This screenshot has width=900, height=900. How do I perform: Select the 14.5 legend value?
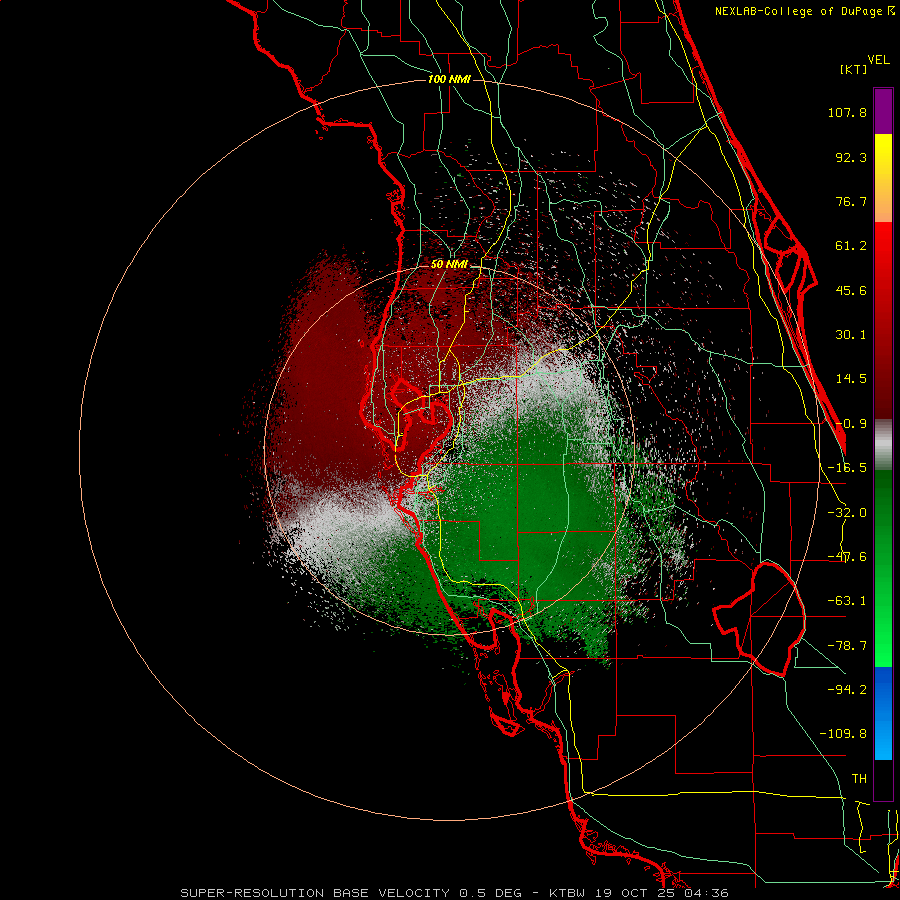pyautogui.click(x=851, y=379)
